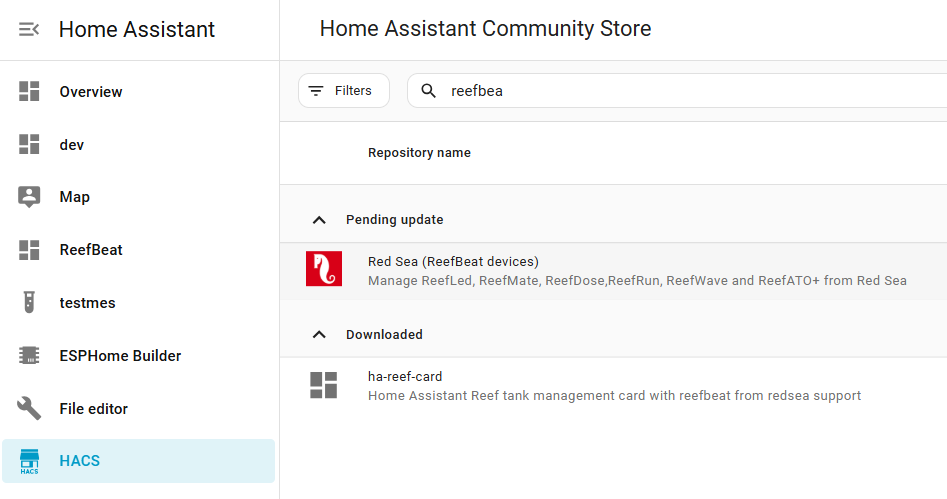Image resolution: width=947 pixels, height=499 pixels.
Task: Open the Overview sidebar item
Action: [138, 92]
